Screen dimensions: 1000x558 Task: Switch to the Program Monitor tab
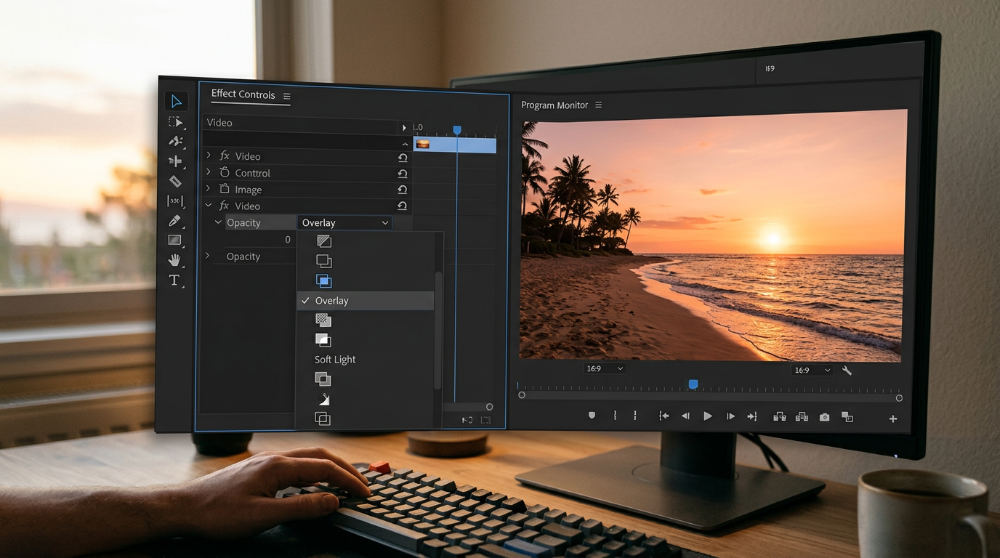554,105
